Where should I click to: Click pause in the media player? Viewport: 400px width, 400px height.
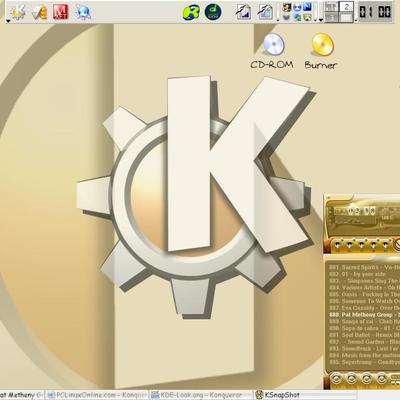[362, 245]
